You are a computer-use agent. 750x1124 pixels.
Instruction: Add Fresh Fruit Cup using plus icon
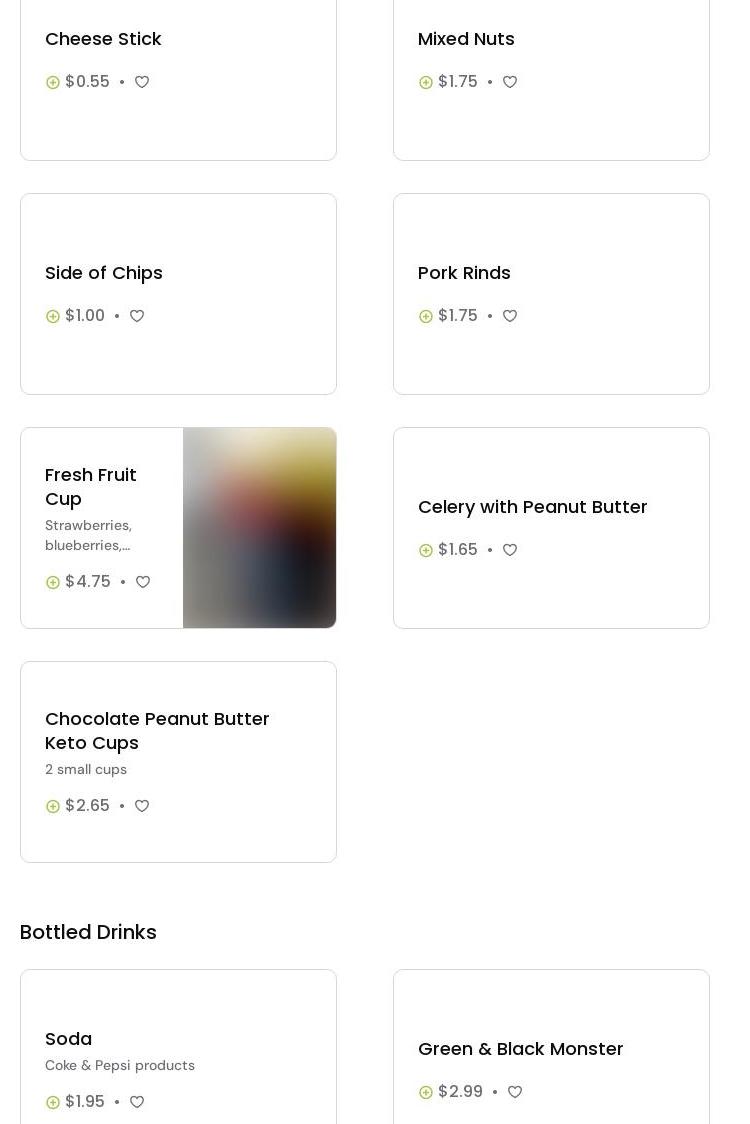click(x=53, y=582)
